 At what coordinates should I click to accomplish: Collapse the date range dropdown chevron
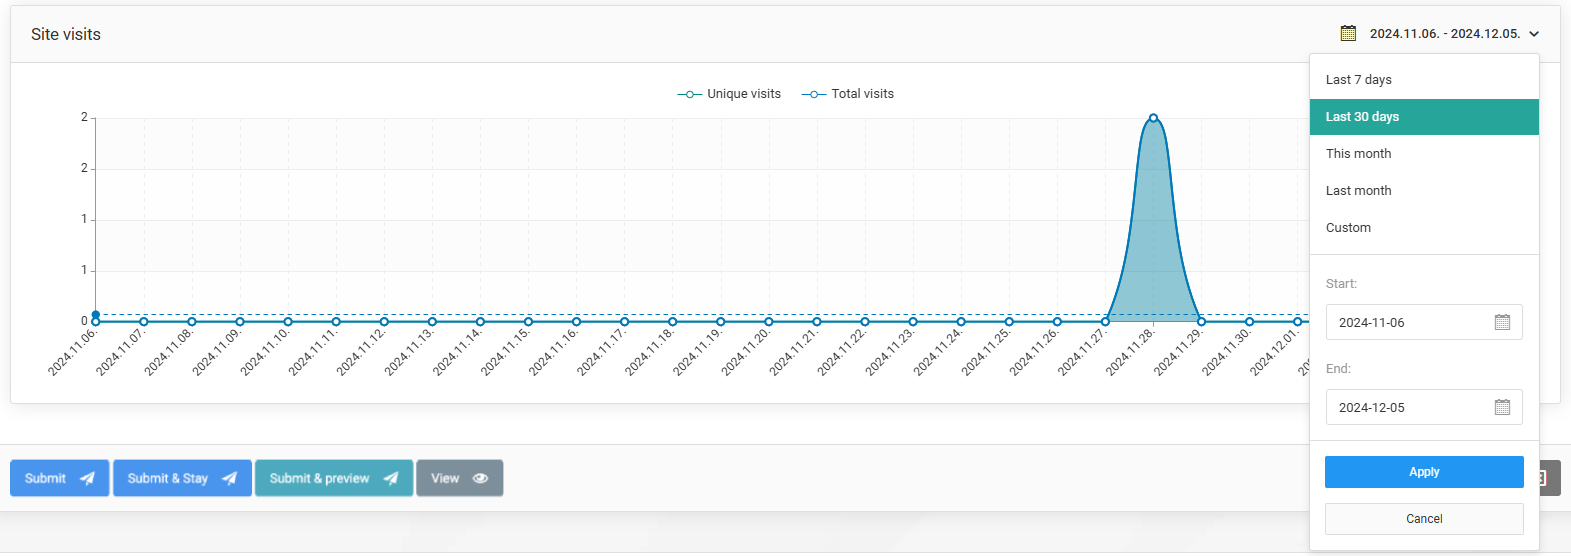pos(1534,34)
